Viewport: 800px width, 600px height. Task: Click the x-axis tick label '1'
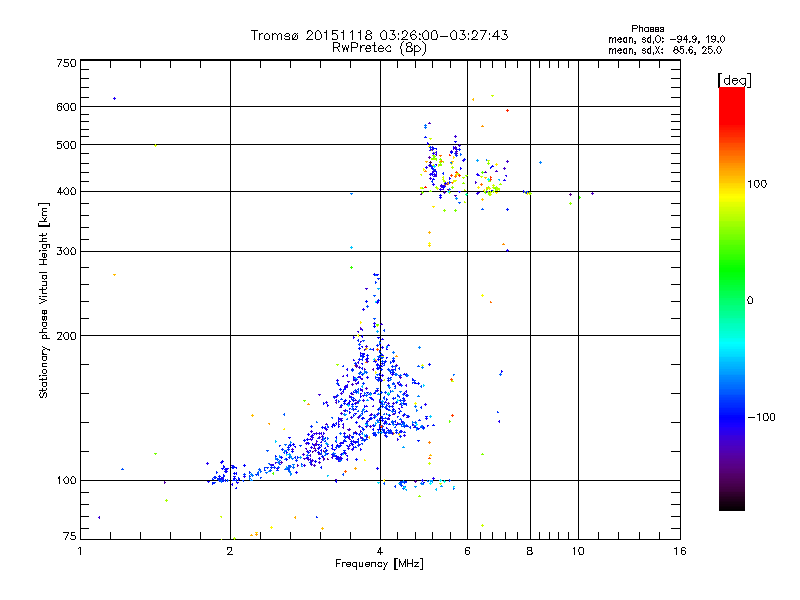(x=80, y=551)
